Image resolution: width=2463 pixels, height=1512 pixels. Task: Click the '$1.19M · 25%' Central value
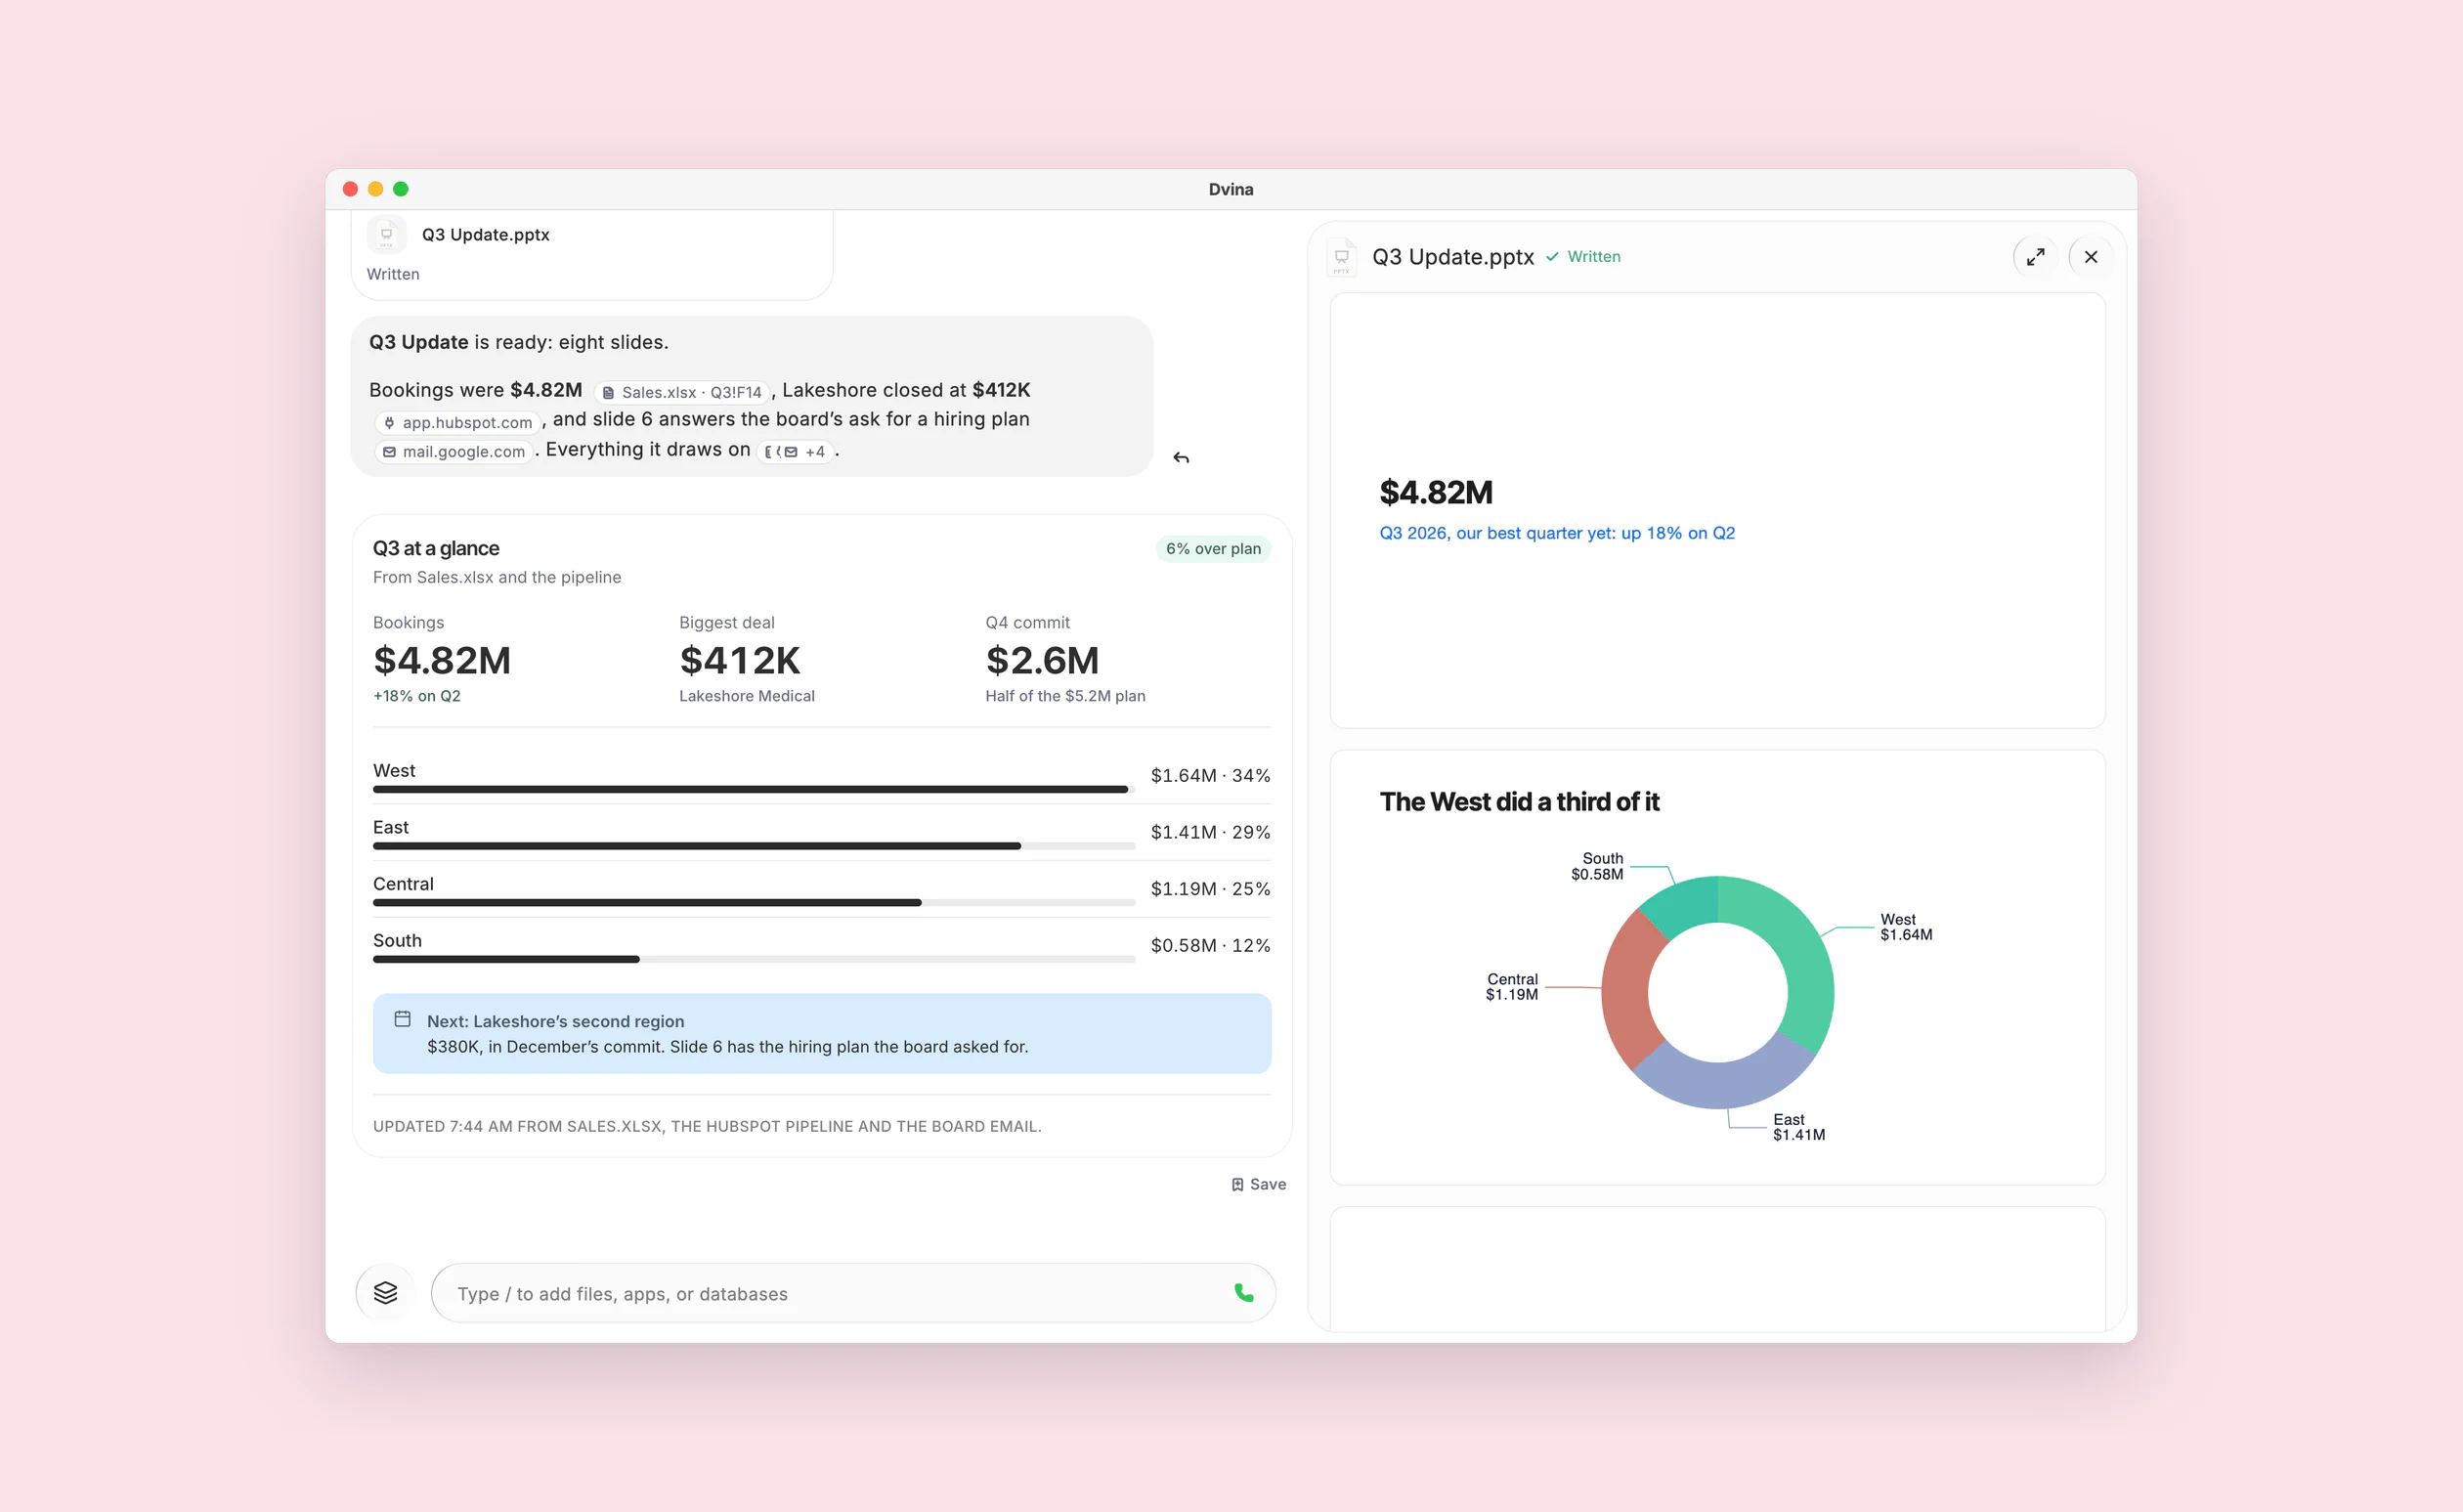[x=1210, y=888]
